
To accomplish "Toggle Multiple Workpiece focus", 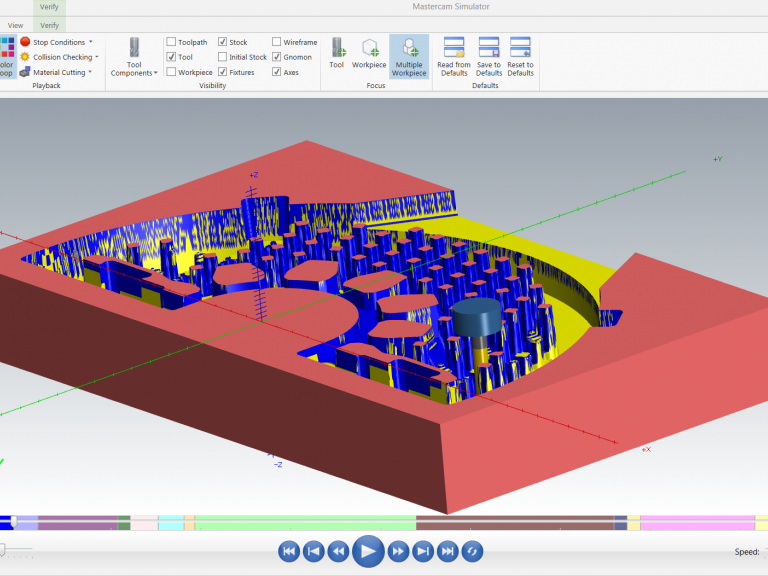I will [409, 56].
